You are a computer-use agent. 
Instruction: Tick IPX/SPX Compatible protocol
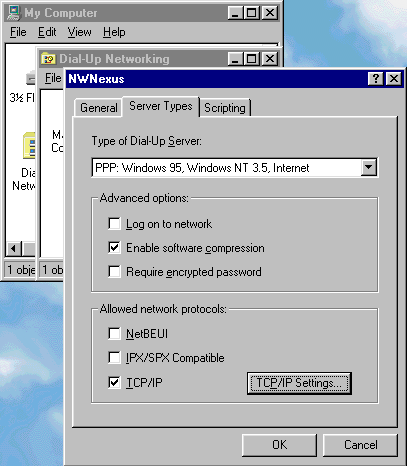114,358
